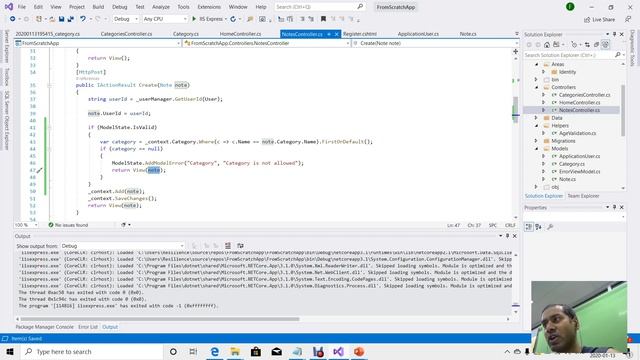This screenshot has width=640, height=360.
Task: Toggle Word Wrap icon in Output panel toolbar
Action: 240,246
